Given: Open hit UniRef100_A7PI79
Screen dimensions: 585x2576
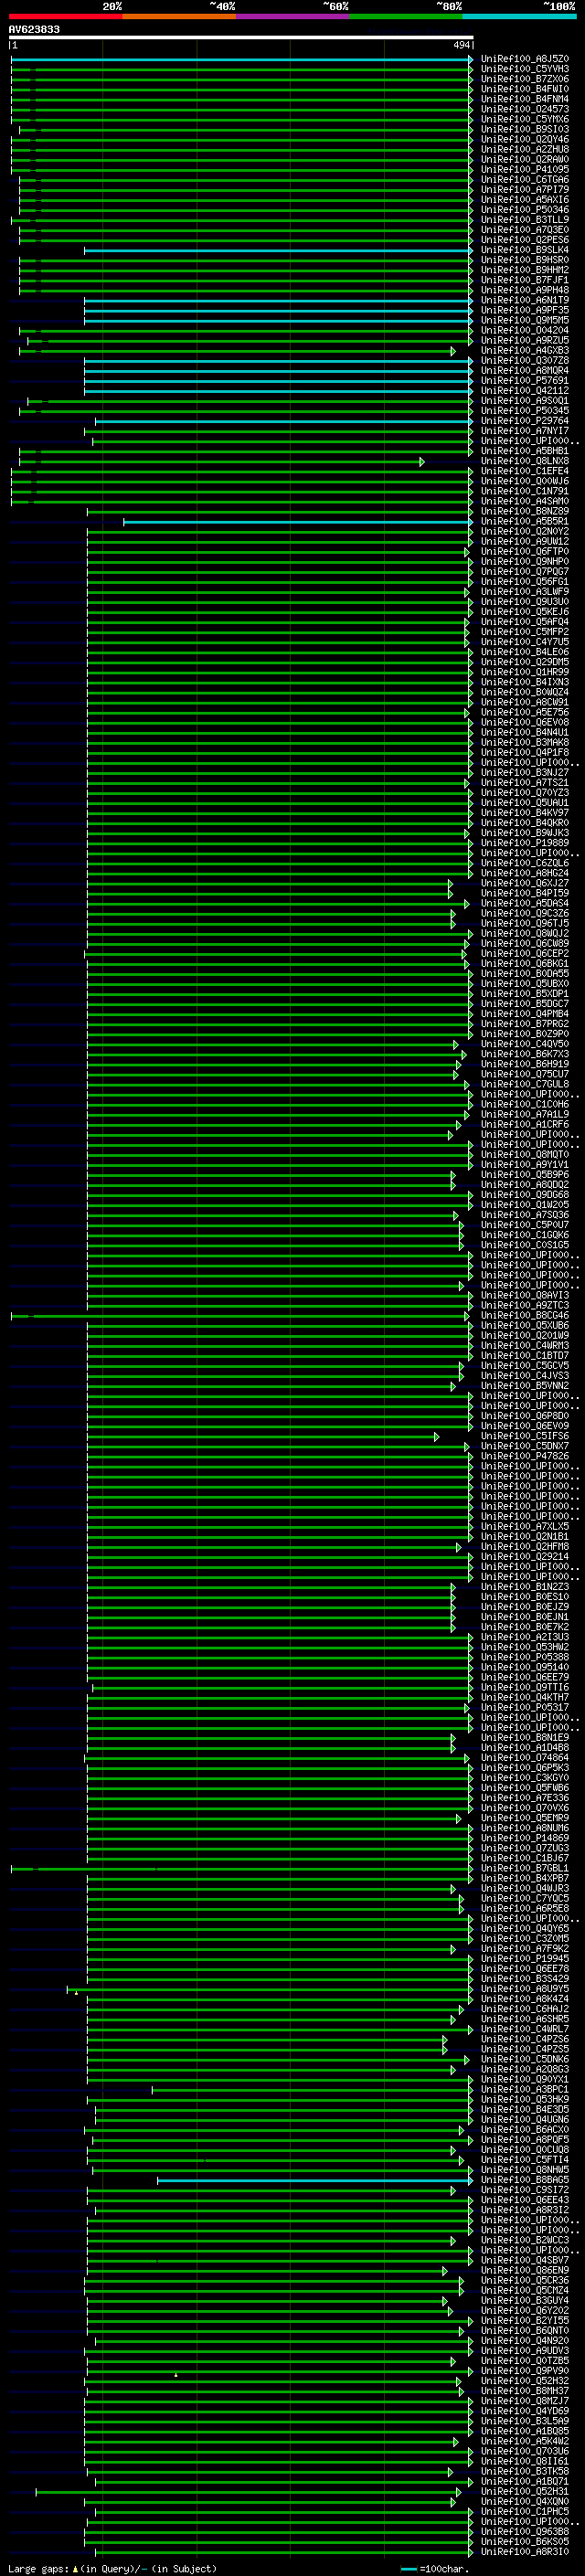Looking at the screenshot, I should (x=525, y=189).
